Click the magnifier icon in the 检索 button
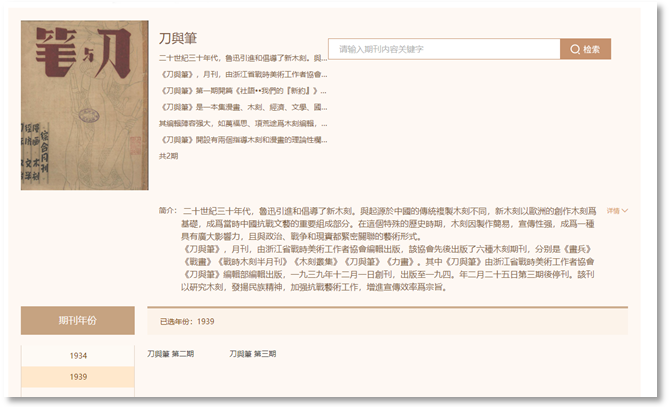The width and height of the screenshot is (669, 407). (x=576, y=49)
